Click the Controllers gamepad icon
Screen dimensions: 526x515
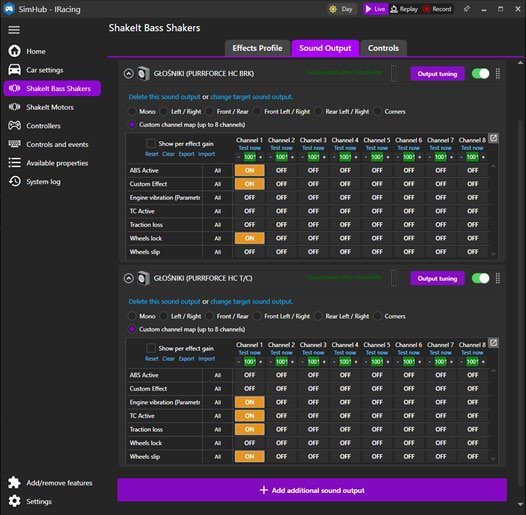tap(14, 125)
